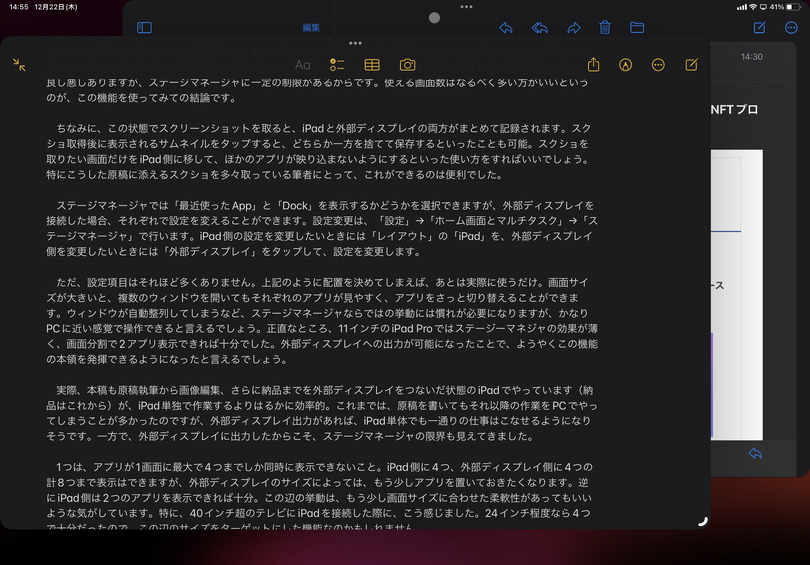The width and height of the screenshot is (810, 565).
Task: Open Mail more options circle icon
Action: (x=791, y=27)
